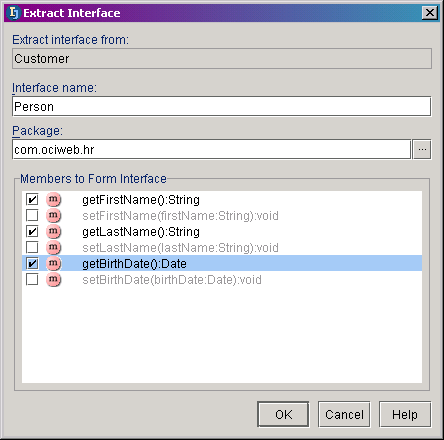Click the method icon beside getFirstName()
The width and height of the screenshot is (444, 440).
click(x=53, y=199)
